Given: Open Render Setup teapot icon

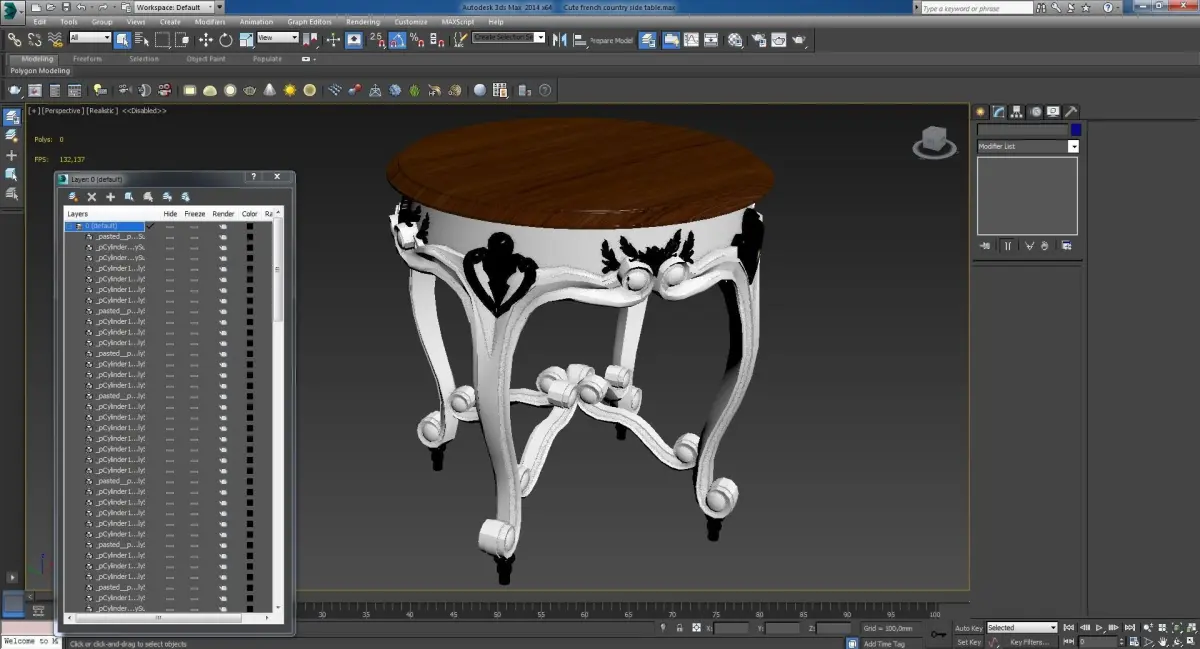Looking at the screenshot, I should [758, 40].
